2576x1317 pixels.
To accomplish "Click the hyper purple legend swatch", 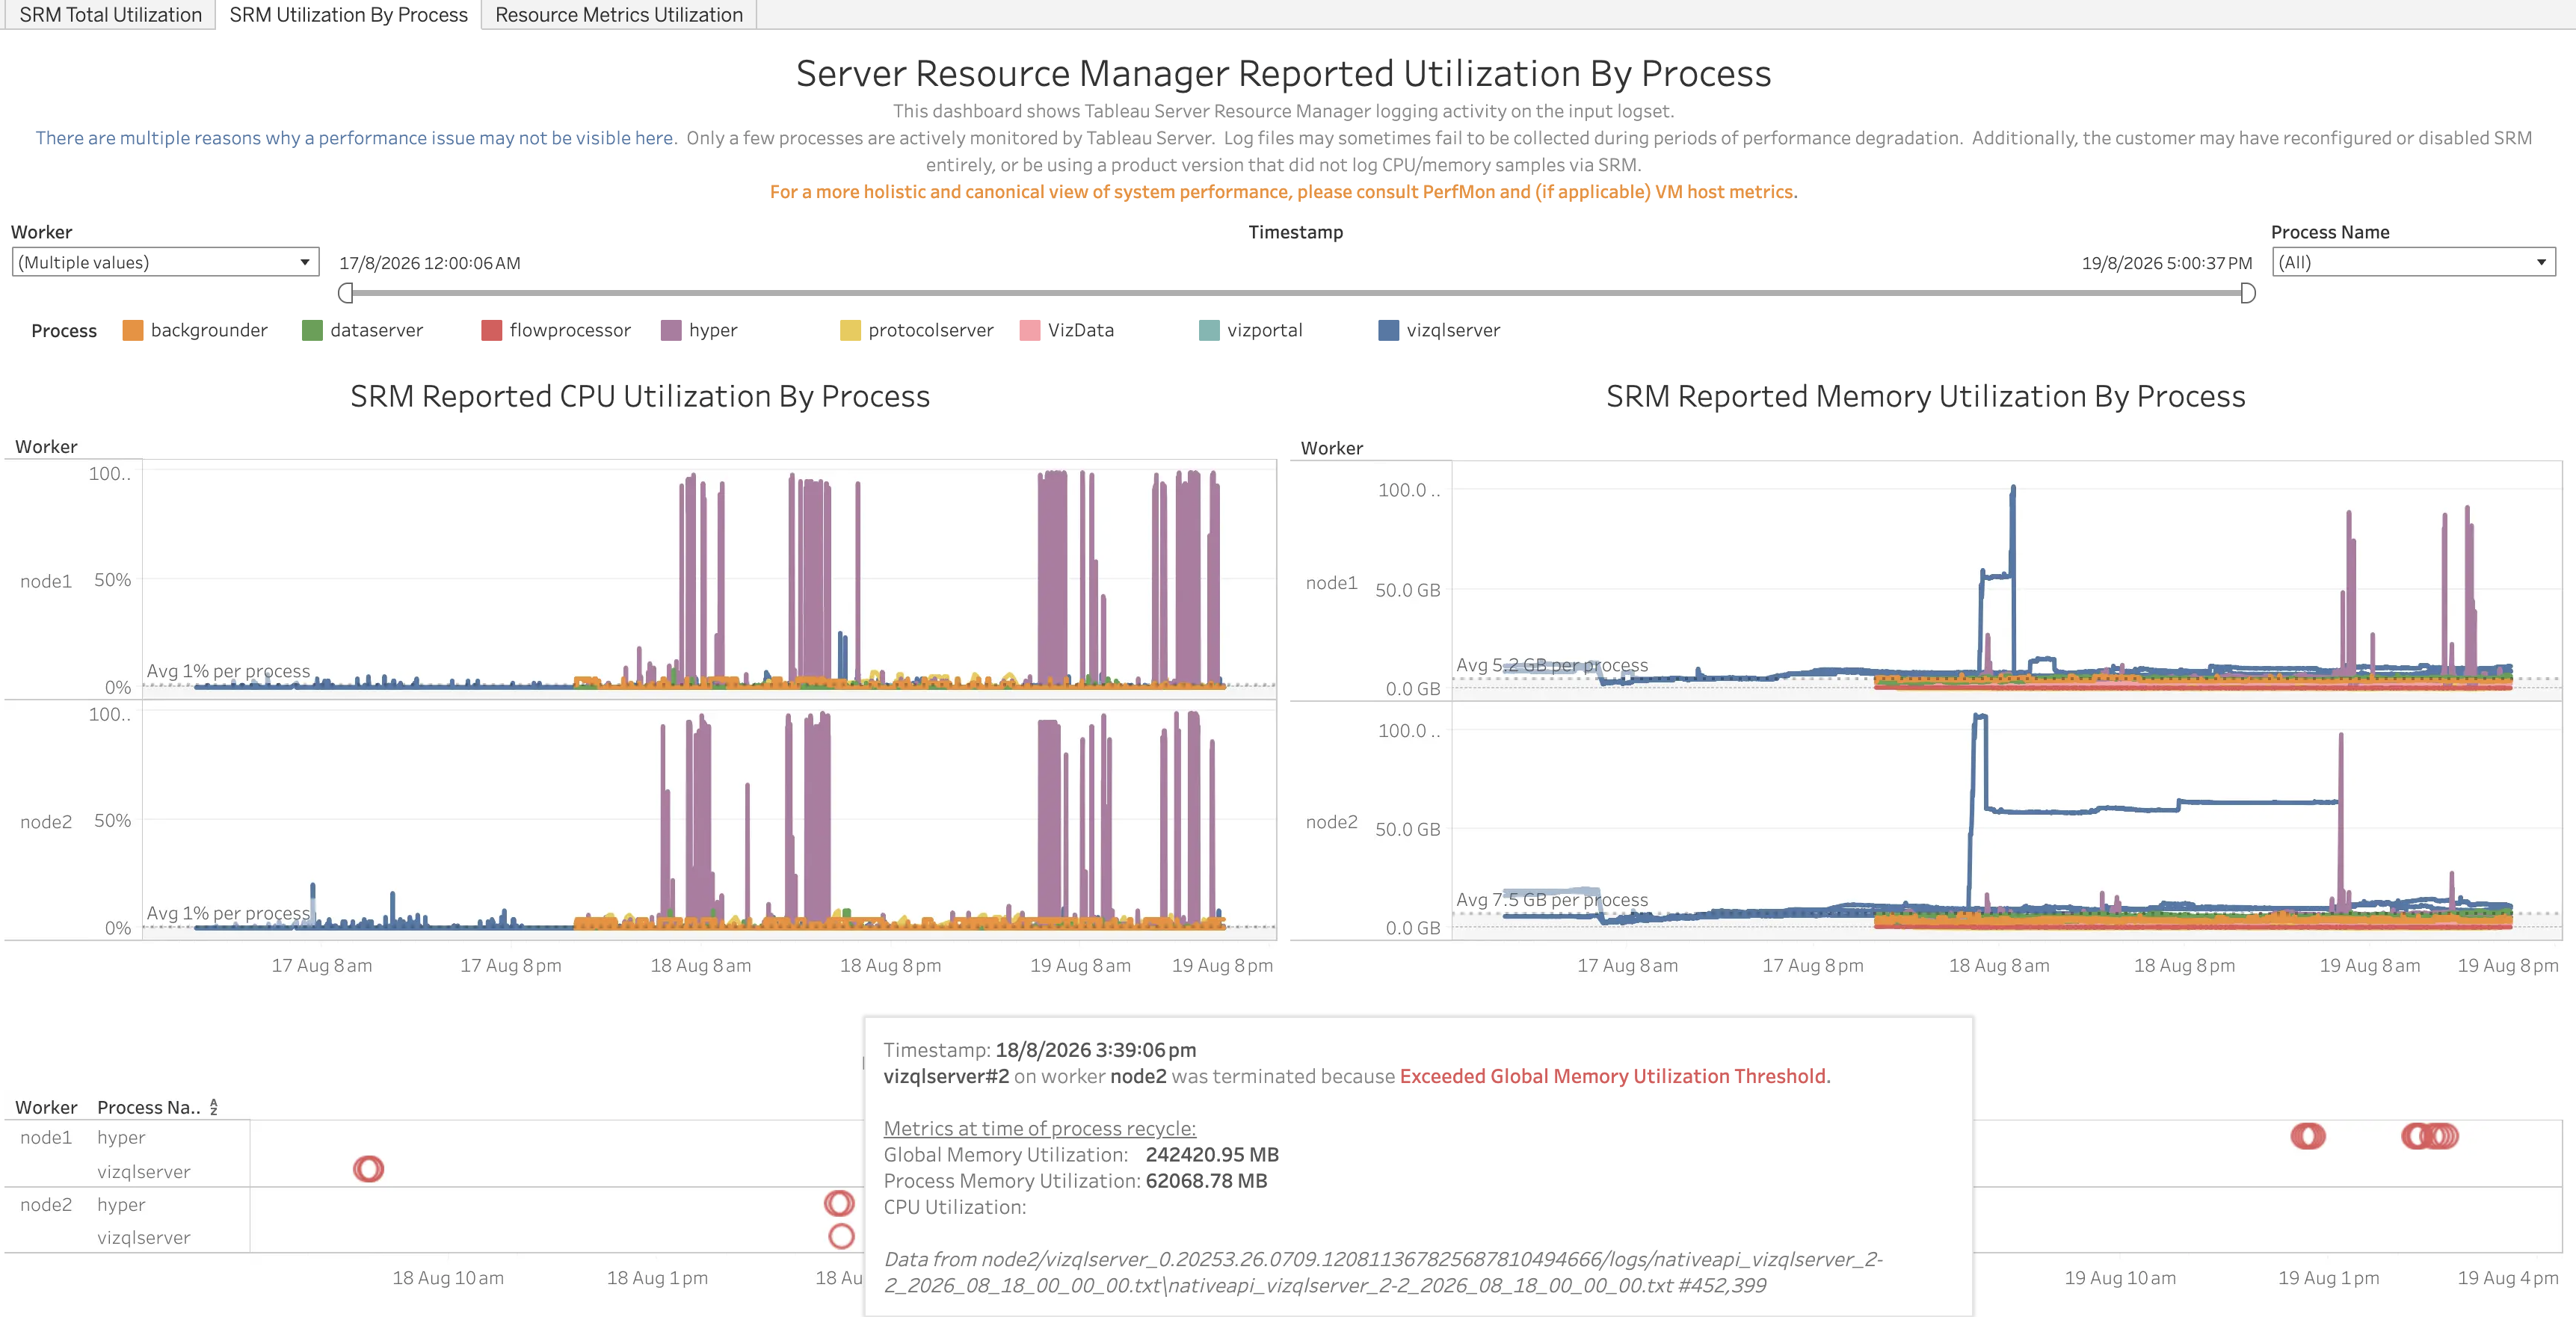I will click(x=671, y=330).
